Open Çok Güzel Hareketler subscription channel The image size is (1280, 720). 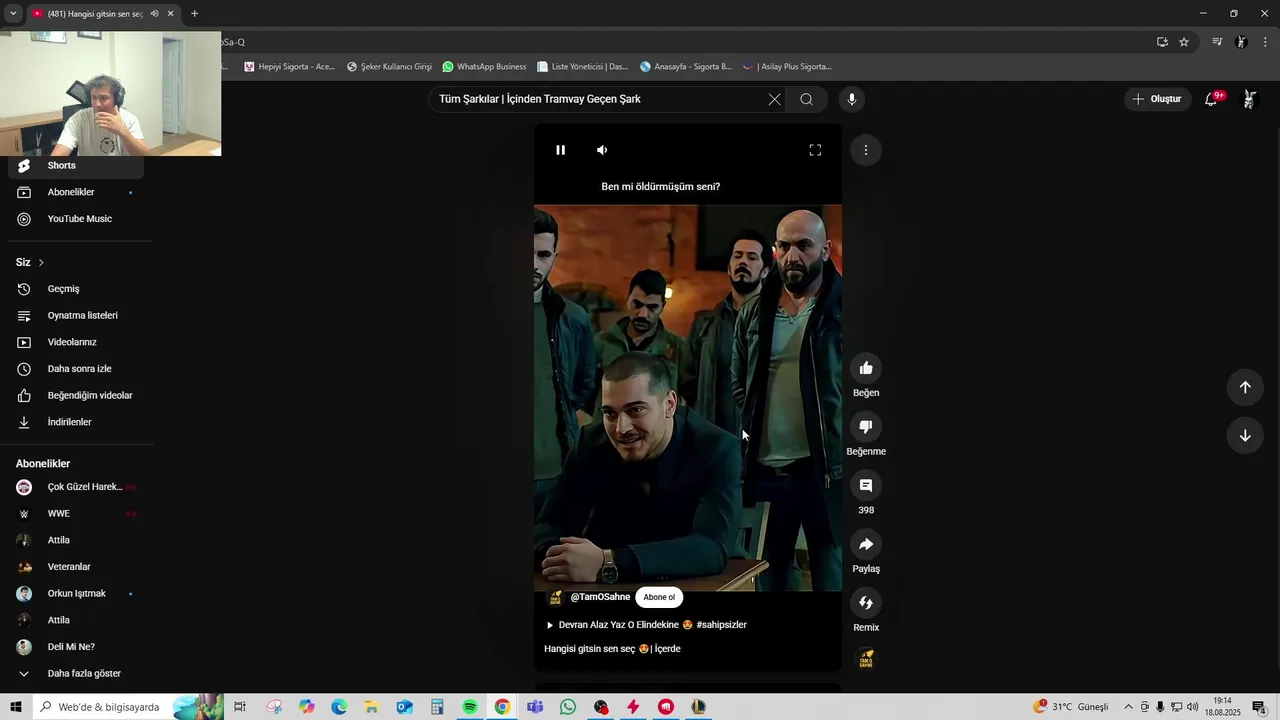pos(76,487)
